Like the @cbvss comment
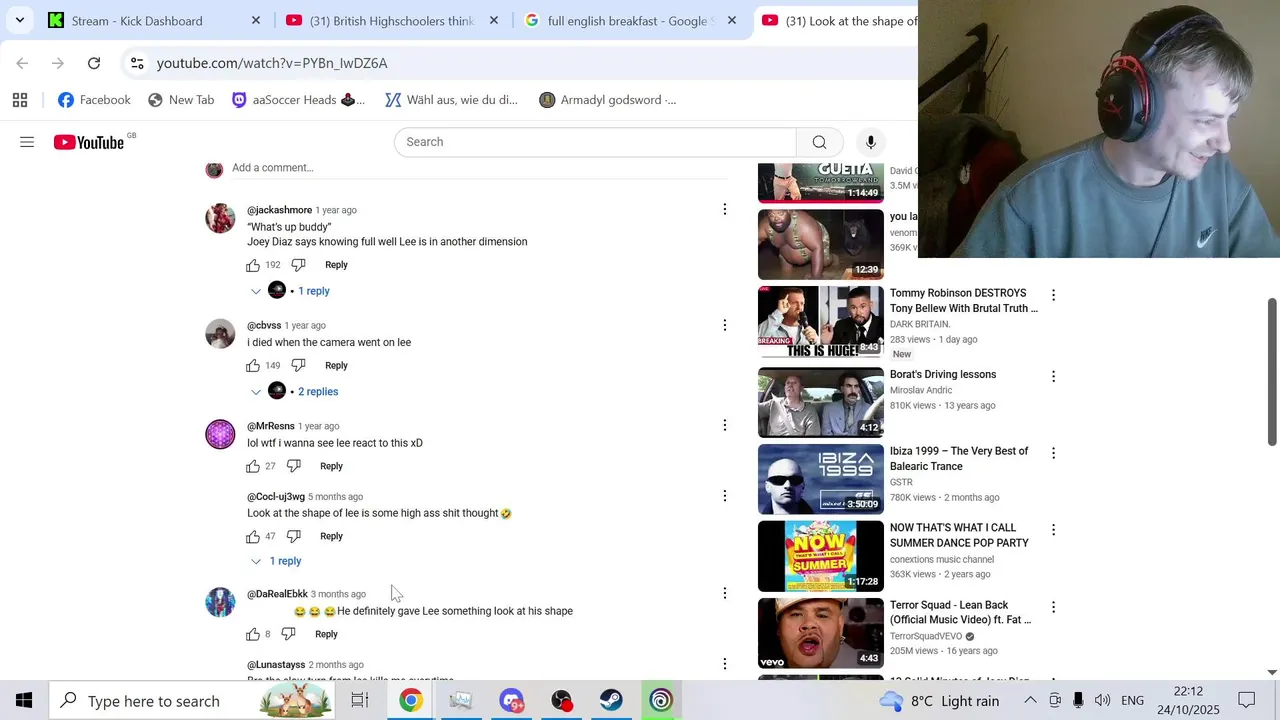The height and width of the screenshot is (720, 1280). (x=253, y=366)
